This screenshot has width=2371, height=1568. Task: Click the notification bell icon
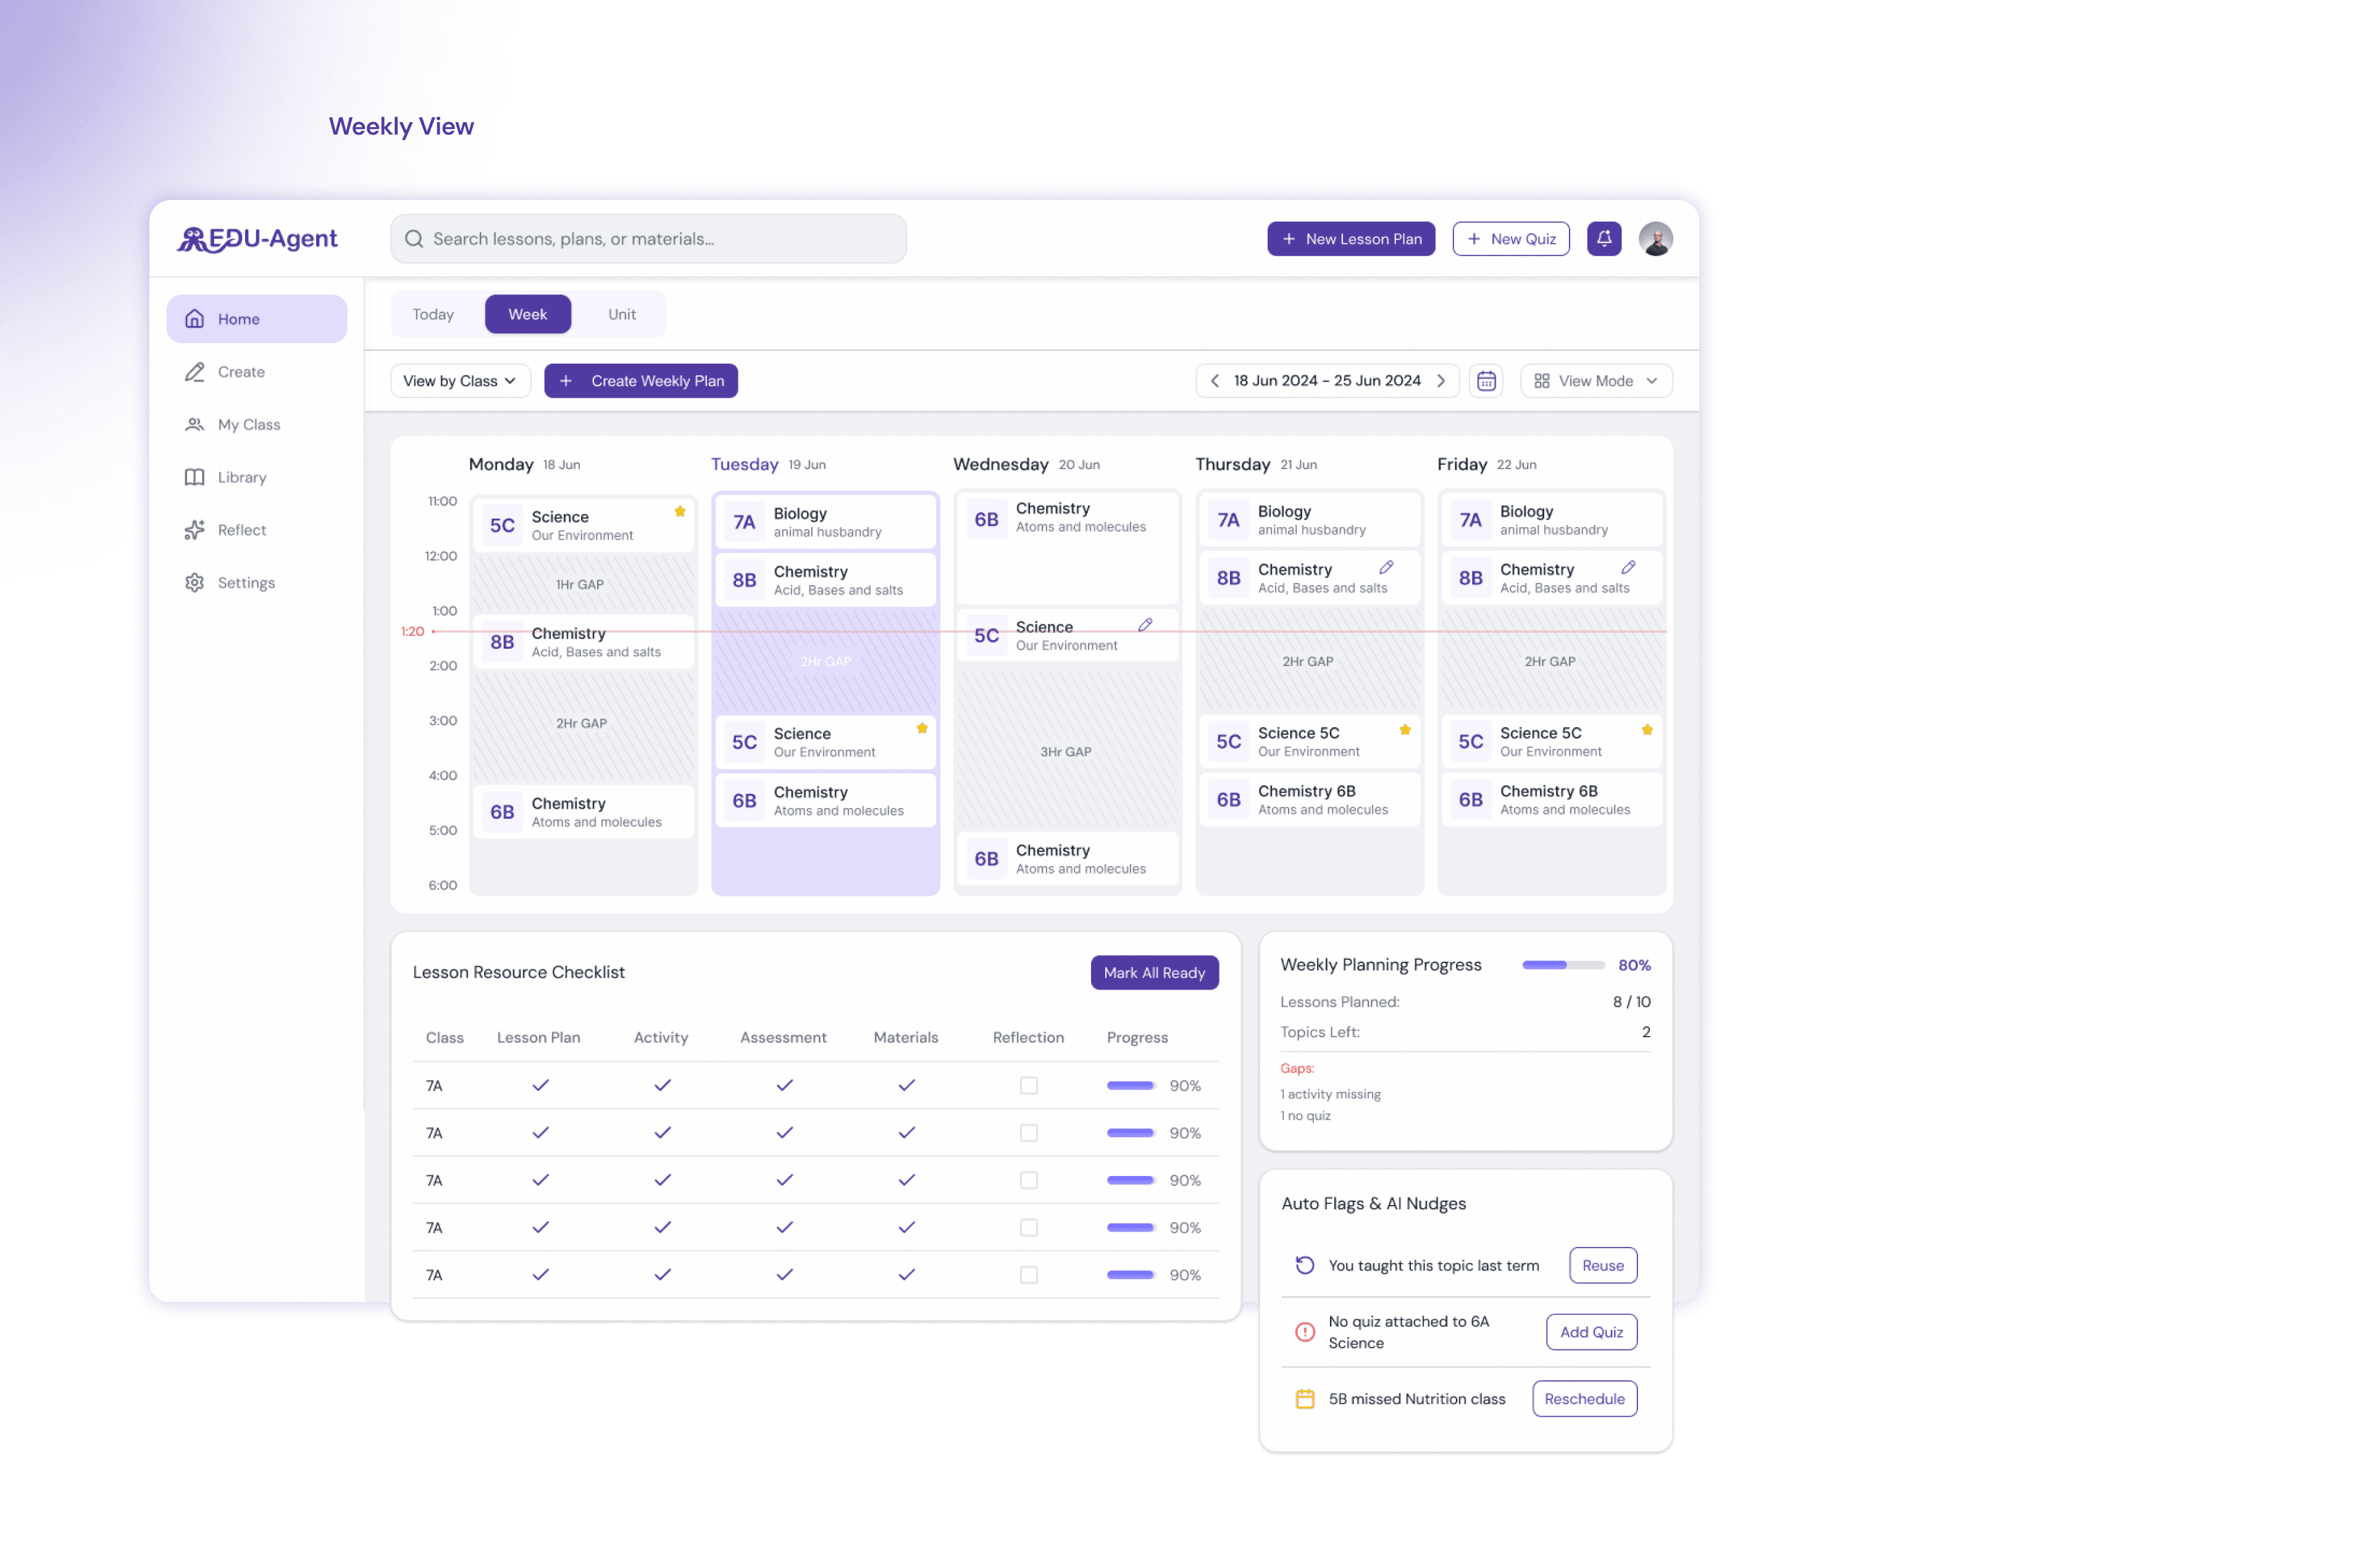pos(1603,239)
